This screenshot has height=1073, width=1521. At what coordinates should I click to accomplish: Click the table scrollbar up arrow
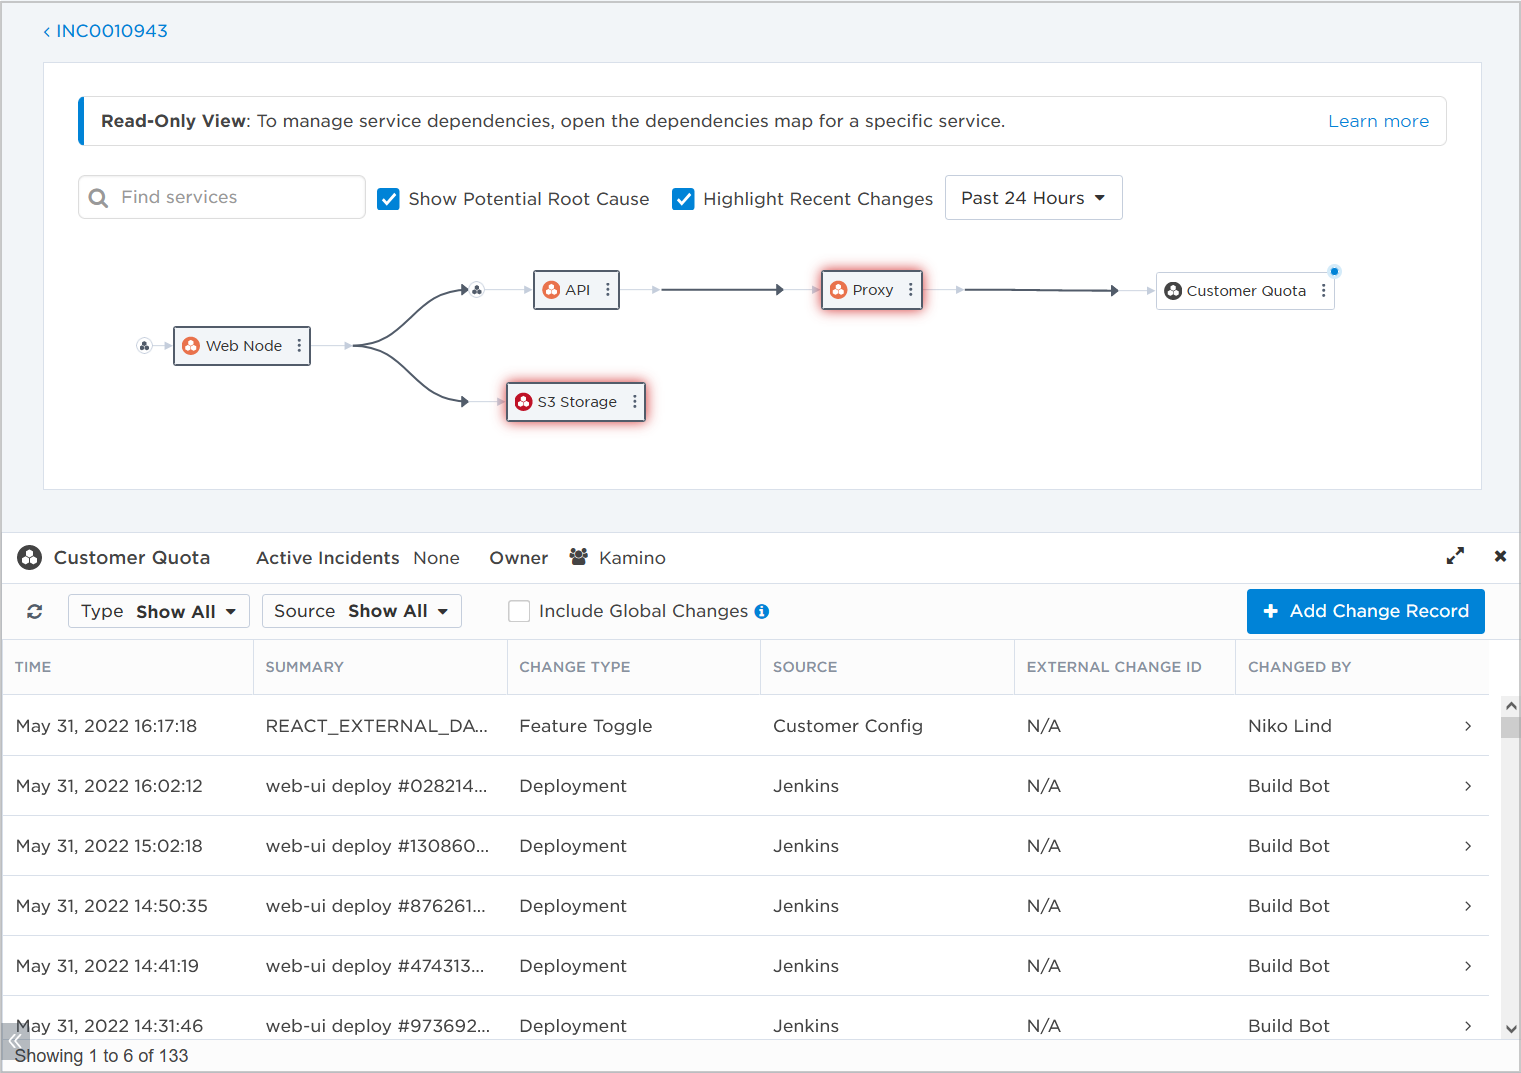(1511, 705)
